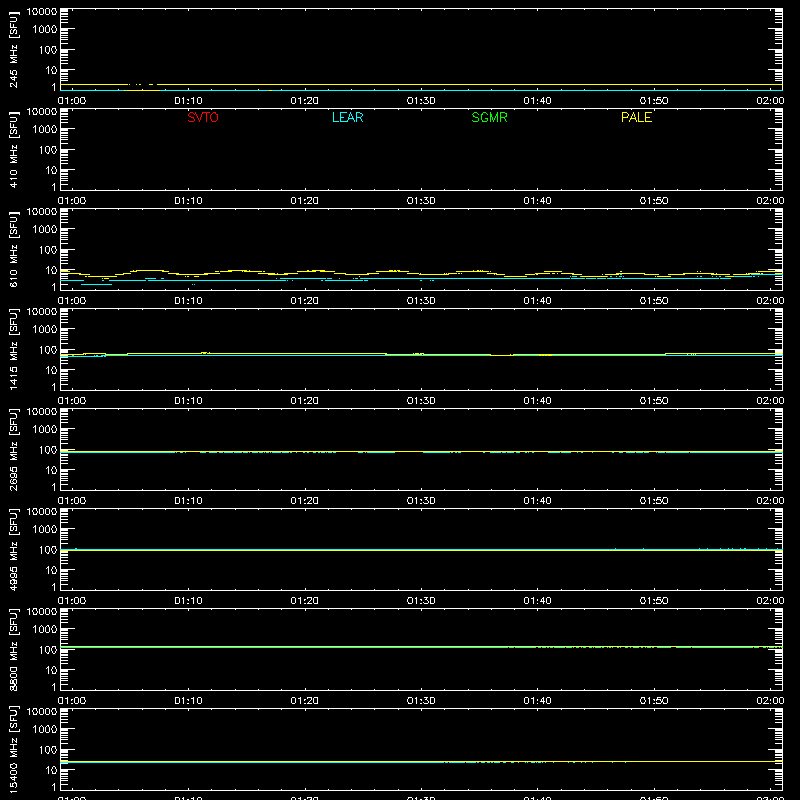Click 02:00 time label under 610 MHz panel
The height and width of the screenshot is (800, 800).
tap(770, 301)
